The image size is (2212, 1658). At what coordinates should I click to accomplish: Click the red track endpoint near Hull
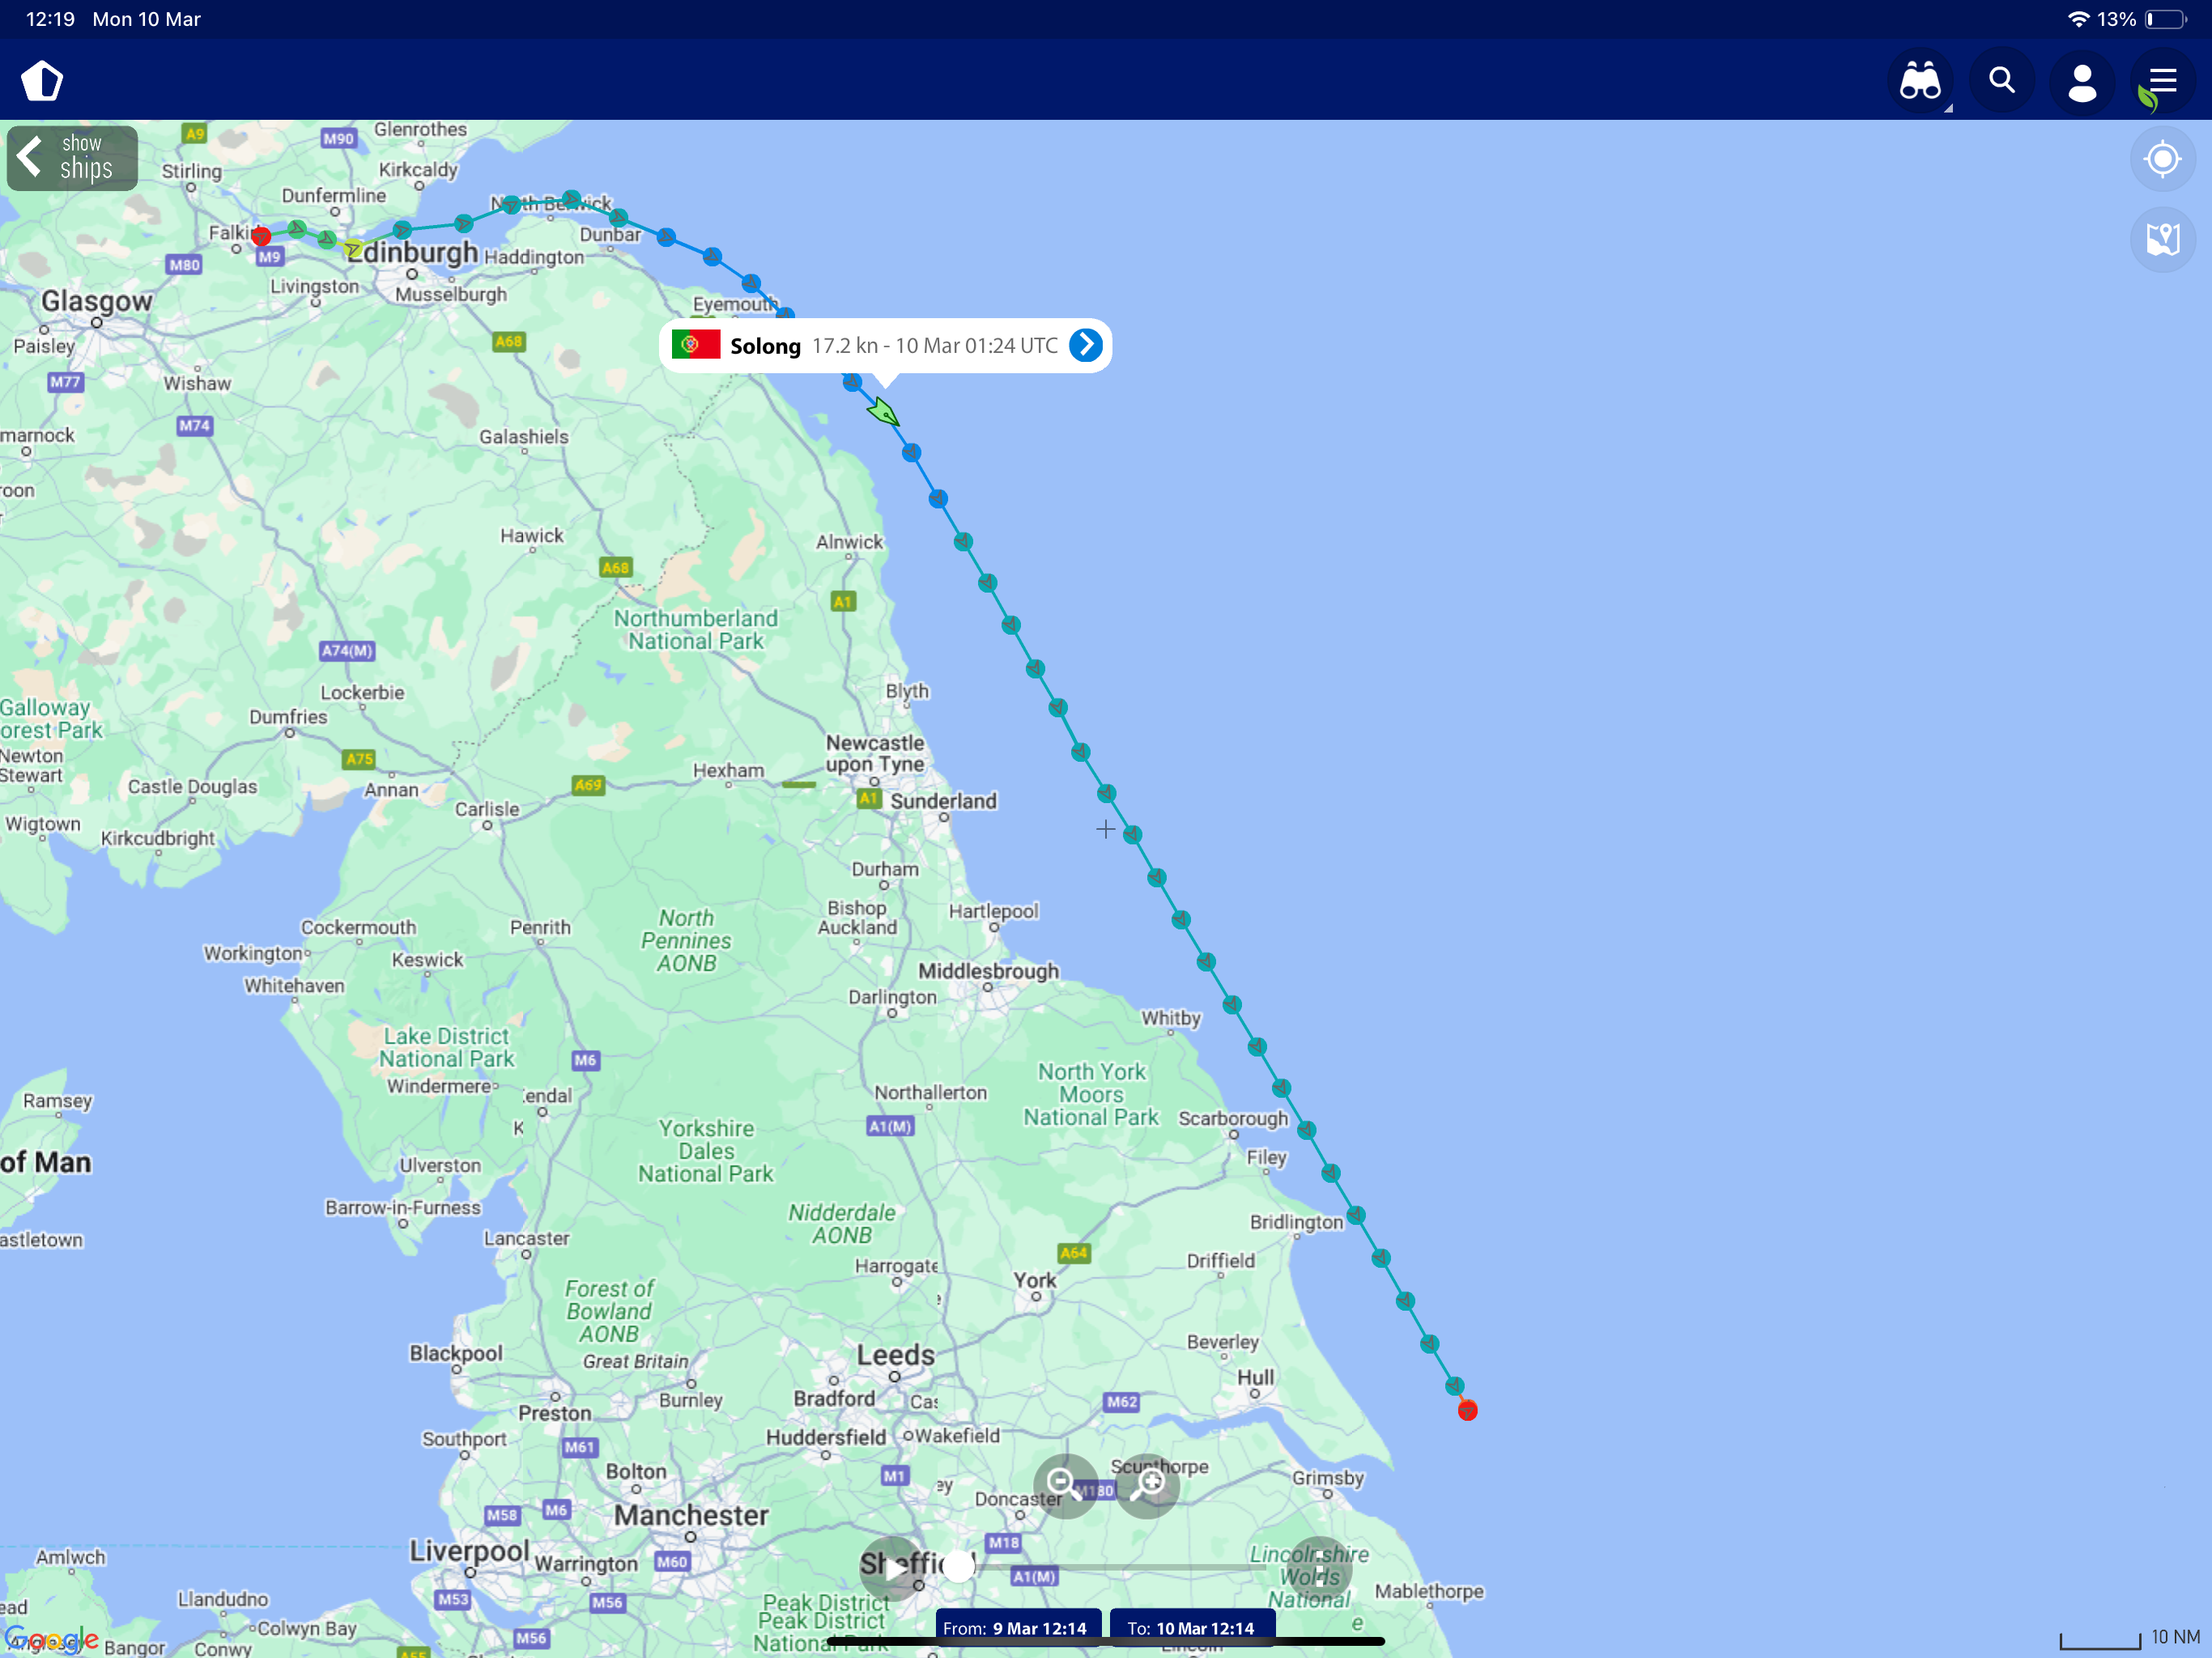click(x=1467, y=1410)
